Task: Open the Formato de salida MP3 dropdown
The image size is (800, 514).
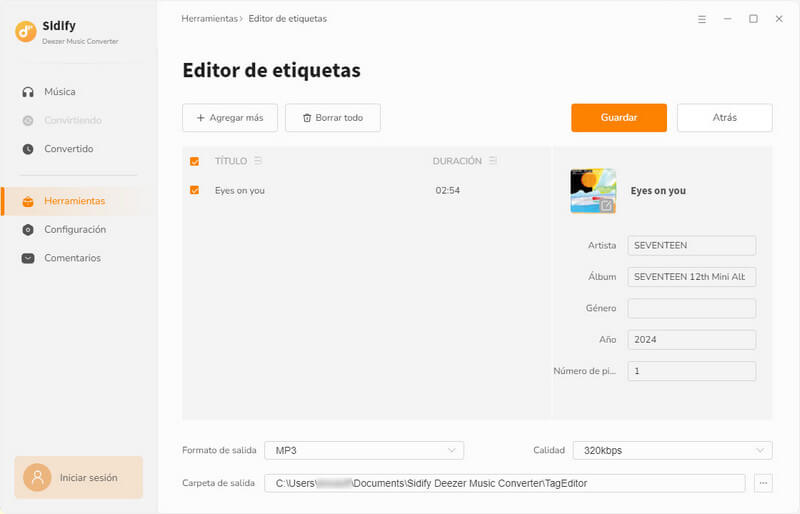Action: (x=364, y=450)
